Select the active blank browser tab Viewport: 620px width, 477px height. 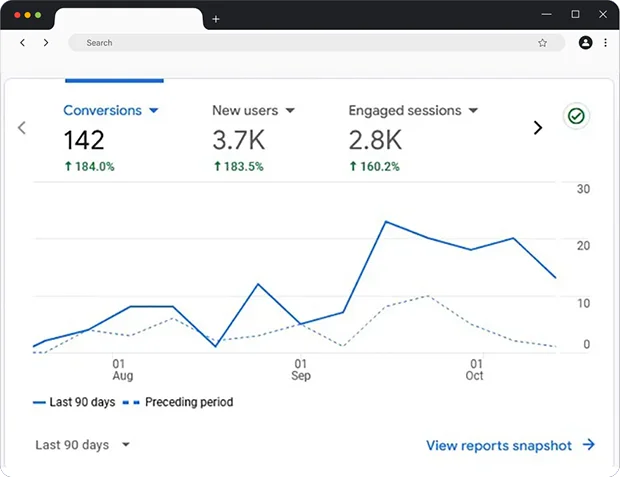pos(128,19)
